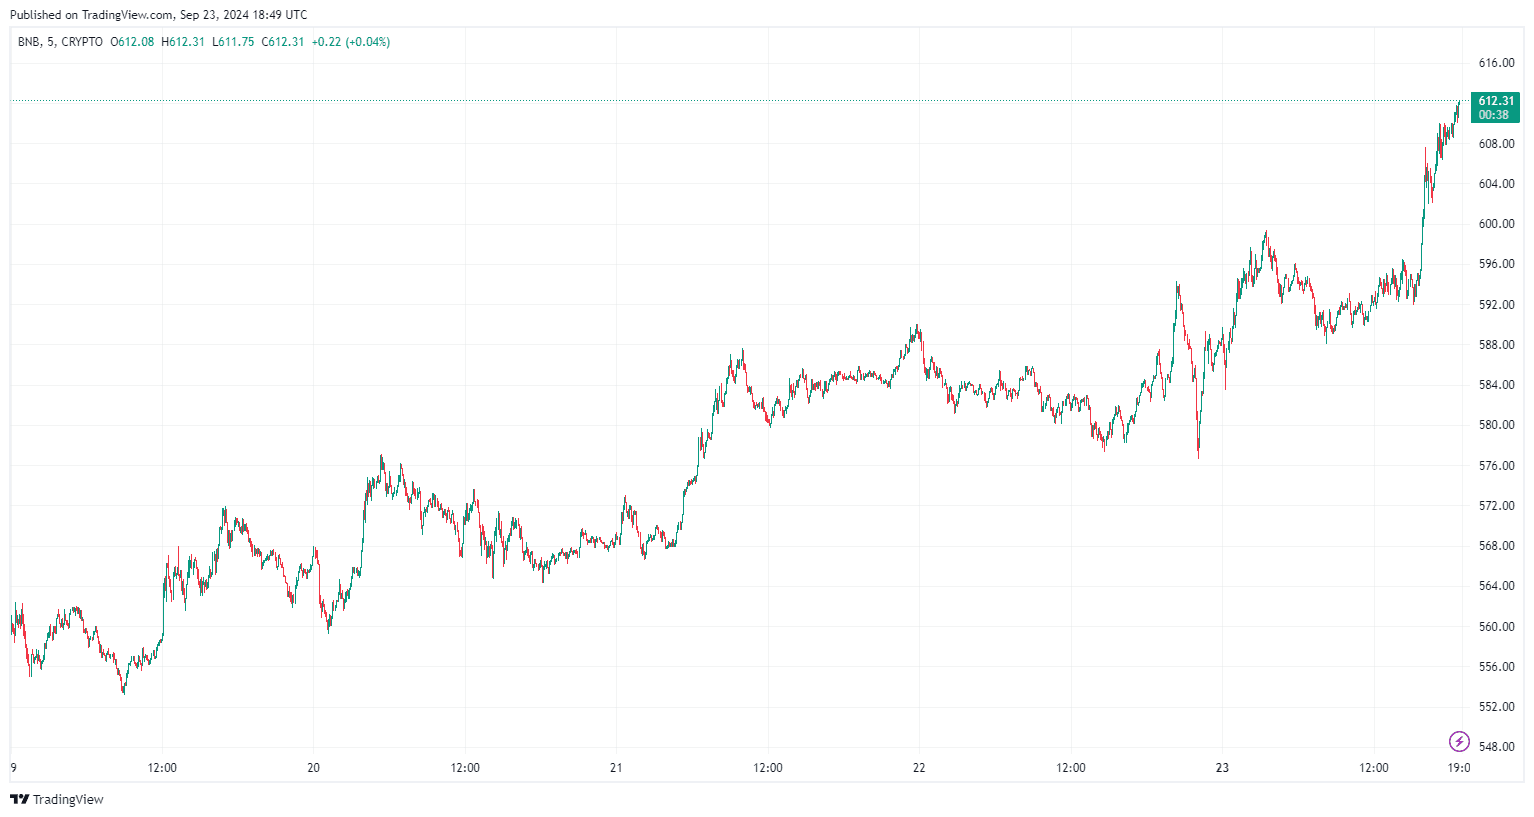The height and width of the screenshot is (817, 1534).
Task: Click the high value H612.31
Action: pyautogui.click(x=183, y=42)
